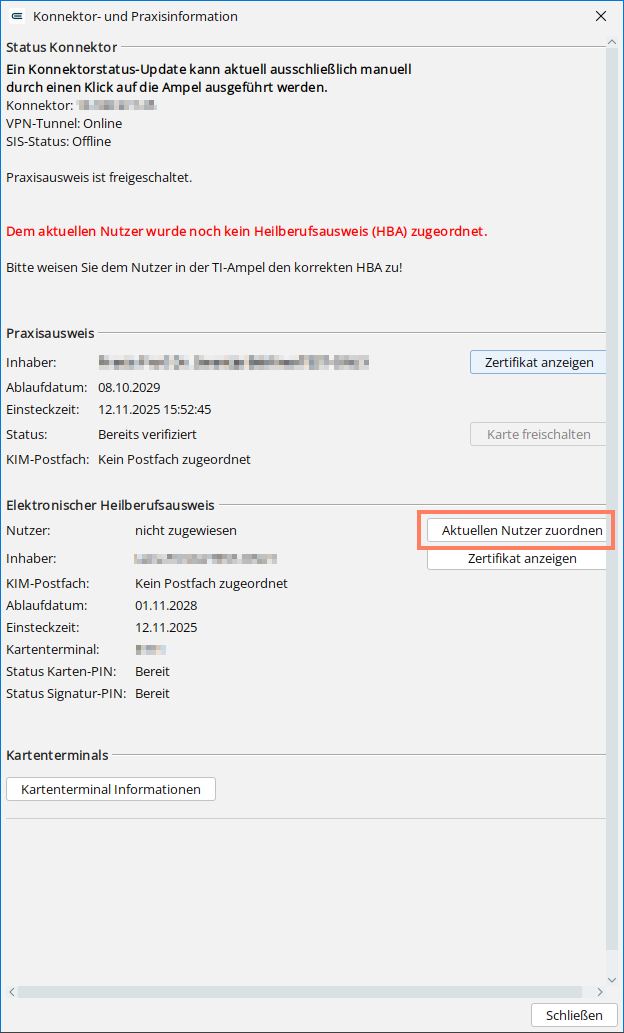The height and width of the screenshot is (1033, 624).
Task: Click the 'Status Karten-PIN' value Bereit
Action: tap(152, 672)
